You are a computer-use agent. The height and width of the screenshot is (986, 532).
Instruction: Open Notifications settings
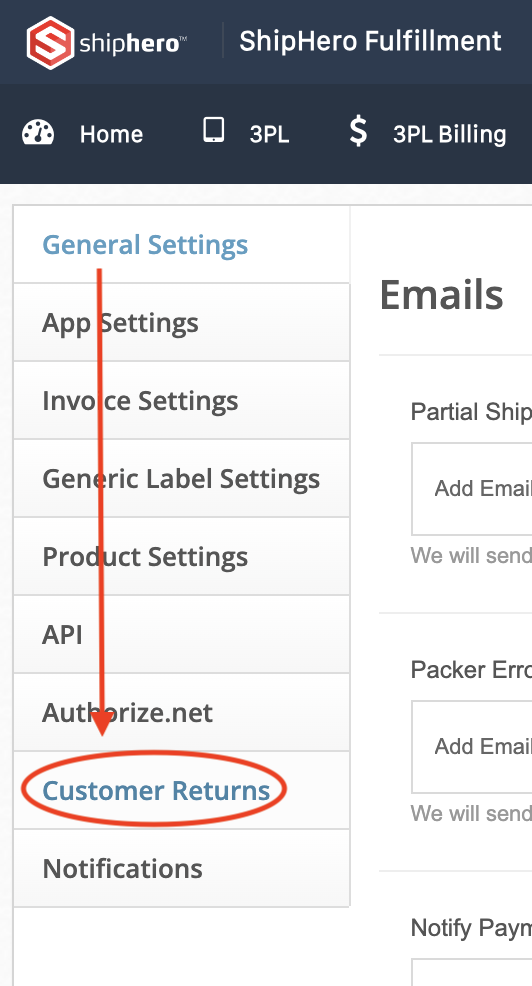(181, 868)
